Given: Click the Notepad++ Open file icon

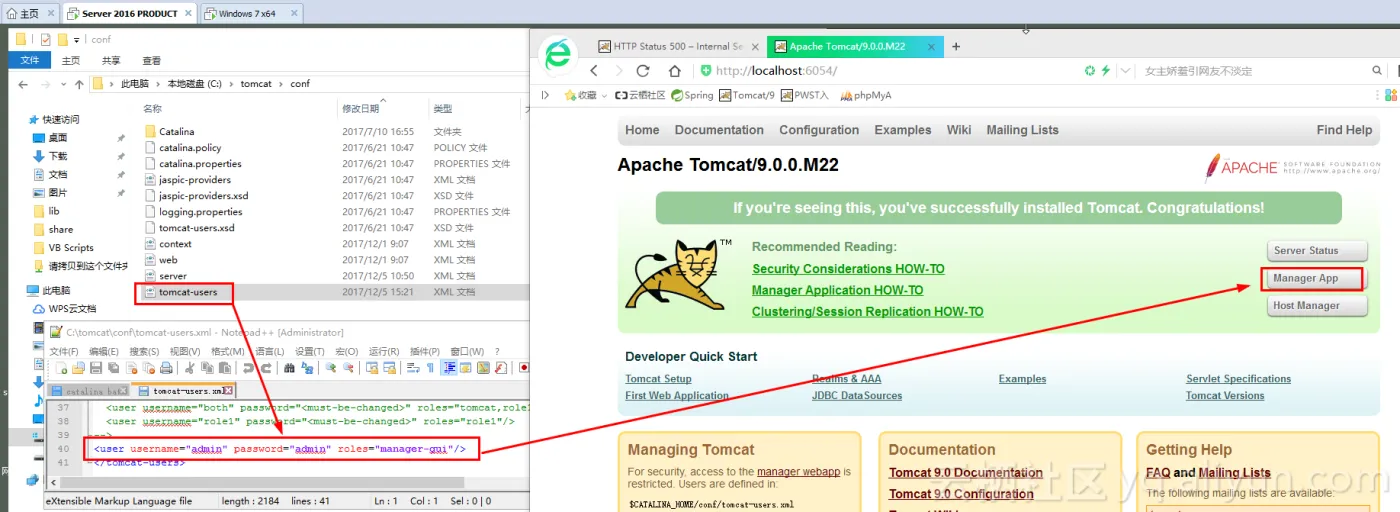Looking at the screenshot, I should coord(78,368).
